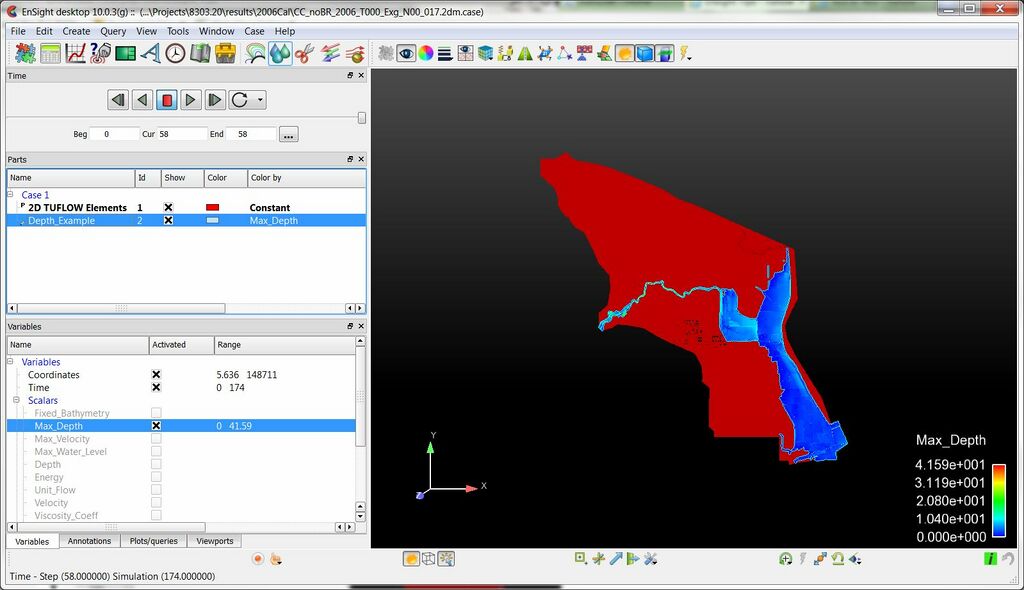
Task: Collapse the Scalars group in Variables
Action: point(17,401)
